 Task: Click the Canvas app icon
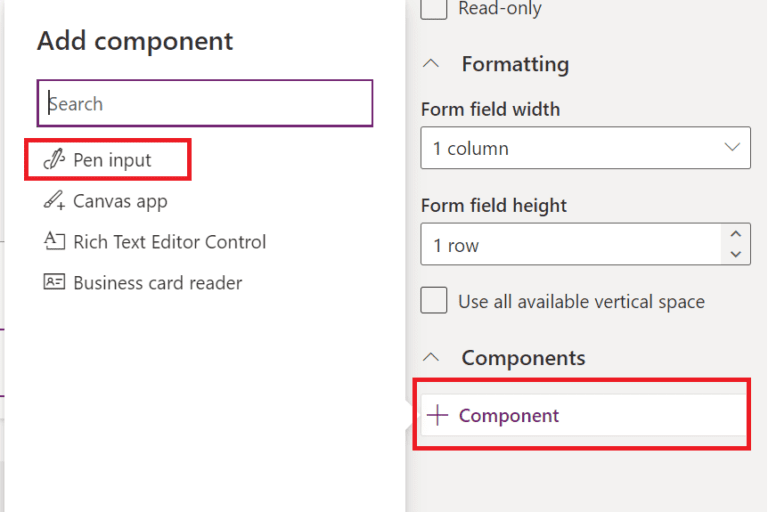pos(54,201)
